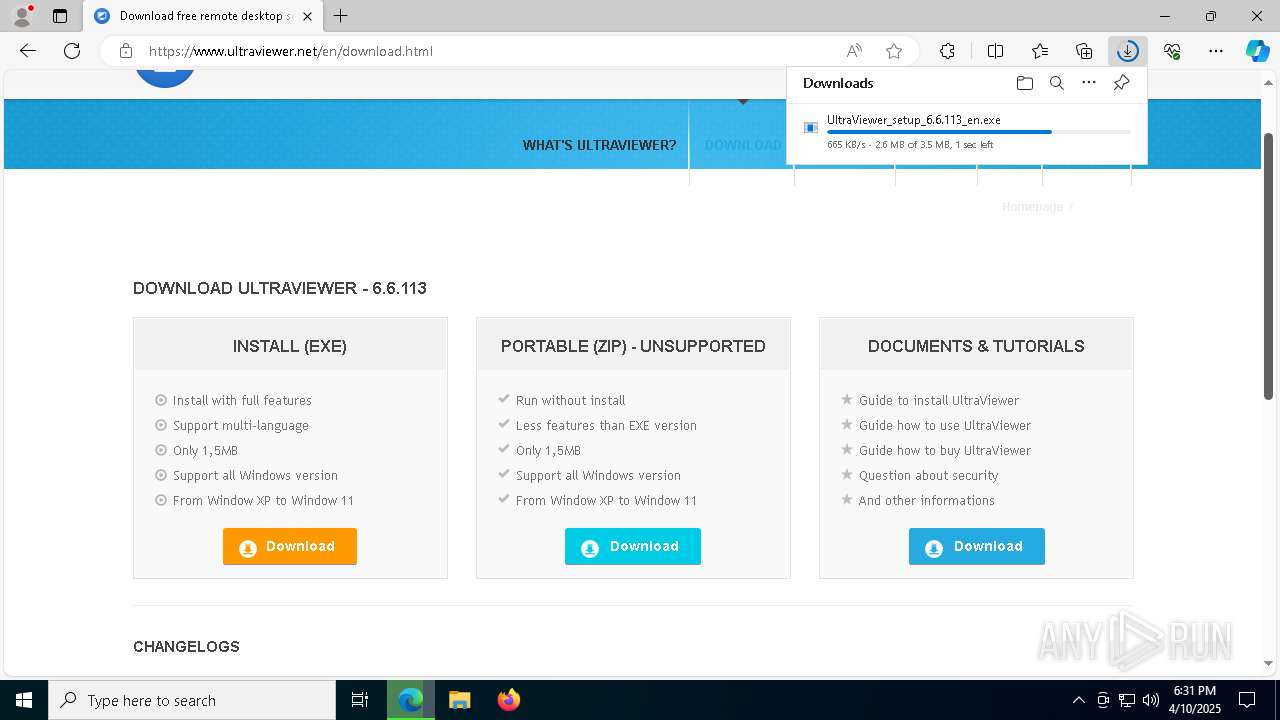Go back with the back arrow
The image size is (1280, 720).
coord(28,51)
